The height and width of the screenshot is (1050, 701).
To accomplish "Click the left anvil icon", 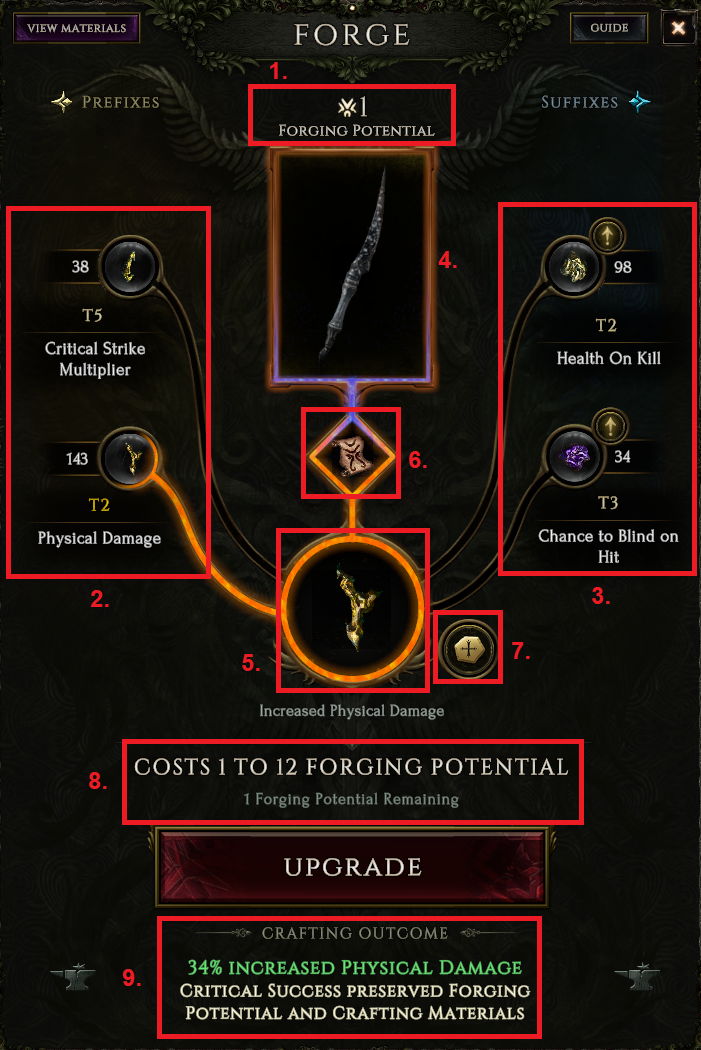I will [x=73, y=977].
